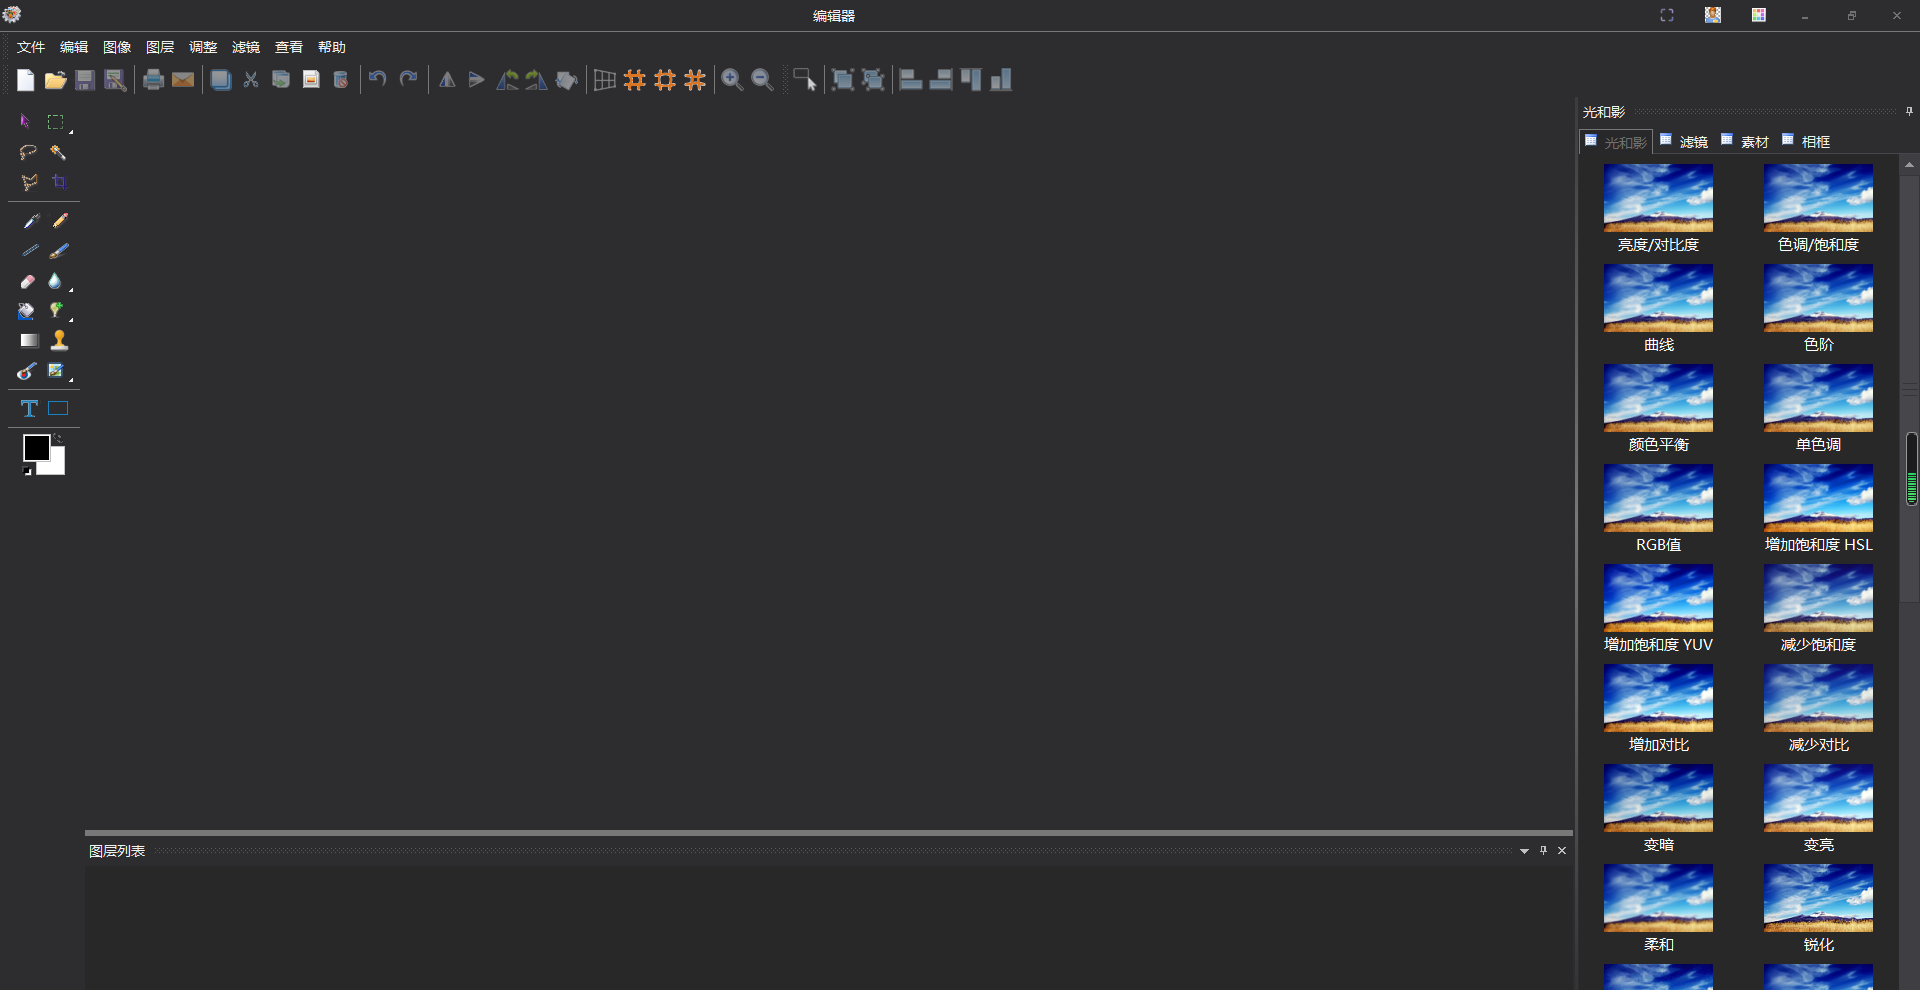Switch to the 素材 tab
1920x990 pixels.
click(x=1746, y=142)
